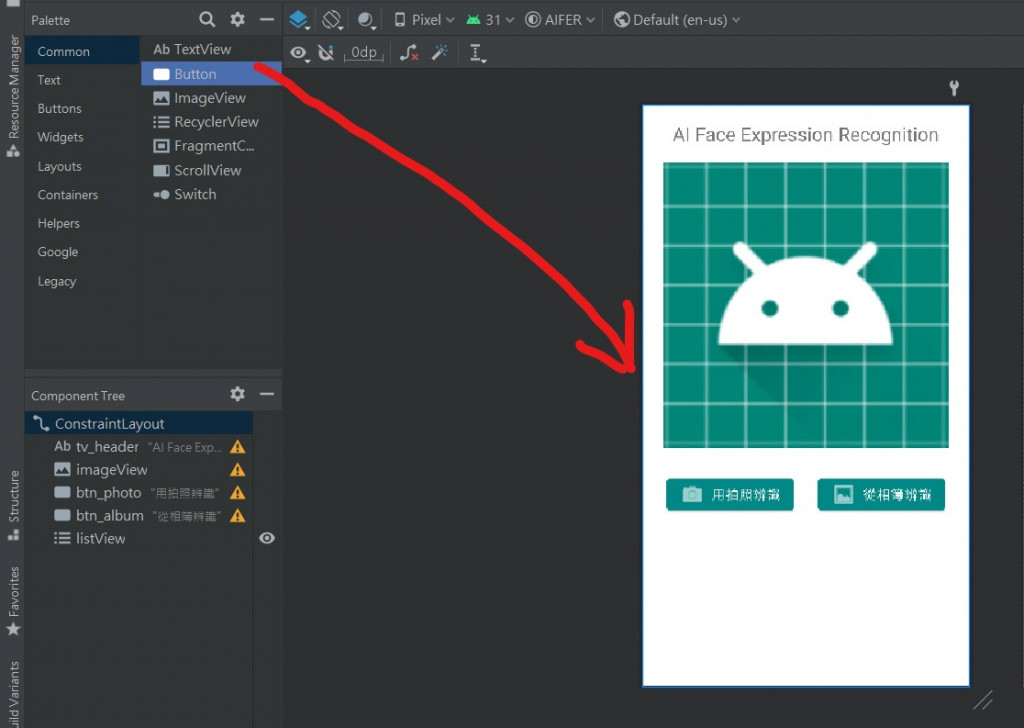This screenshot has width=1024, height=728.
Task: Click warning icon on btn_photo row
Action: [x=238, y=493]
